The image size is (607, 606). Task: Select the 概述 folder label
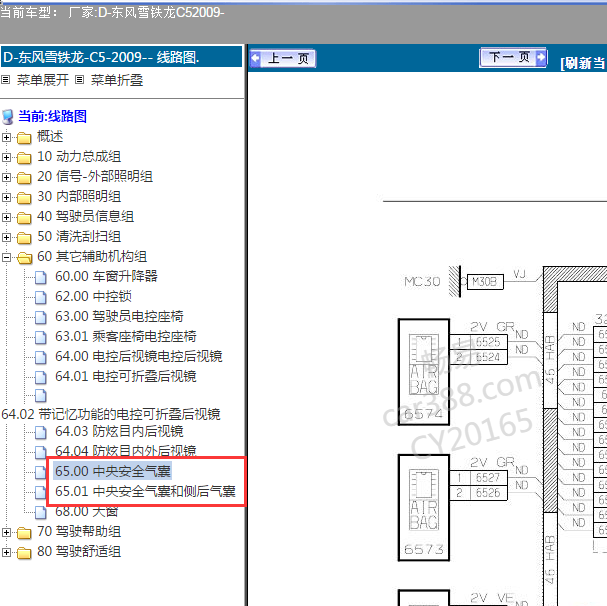coord(50,136)
